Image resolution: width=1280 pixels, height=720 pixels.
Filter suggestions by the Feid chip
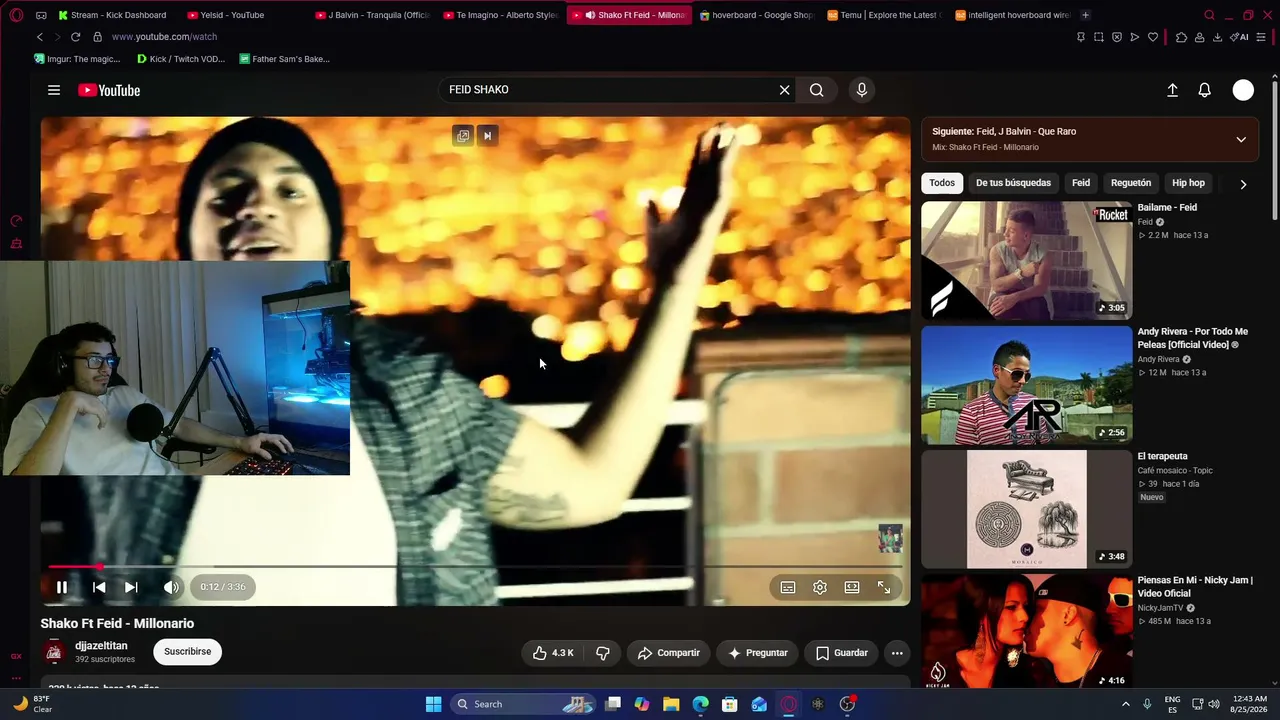(x=1081, y=183)
